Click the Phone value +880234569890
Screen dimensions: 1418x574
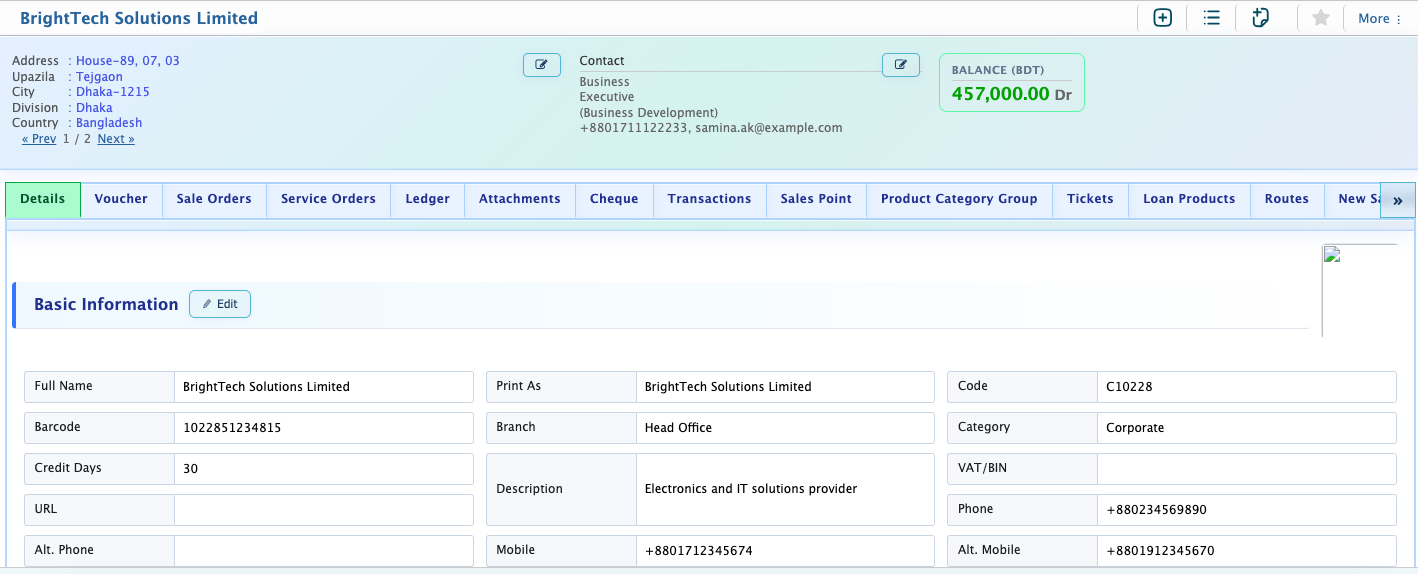1246,510
